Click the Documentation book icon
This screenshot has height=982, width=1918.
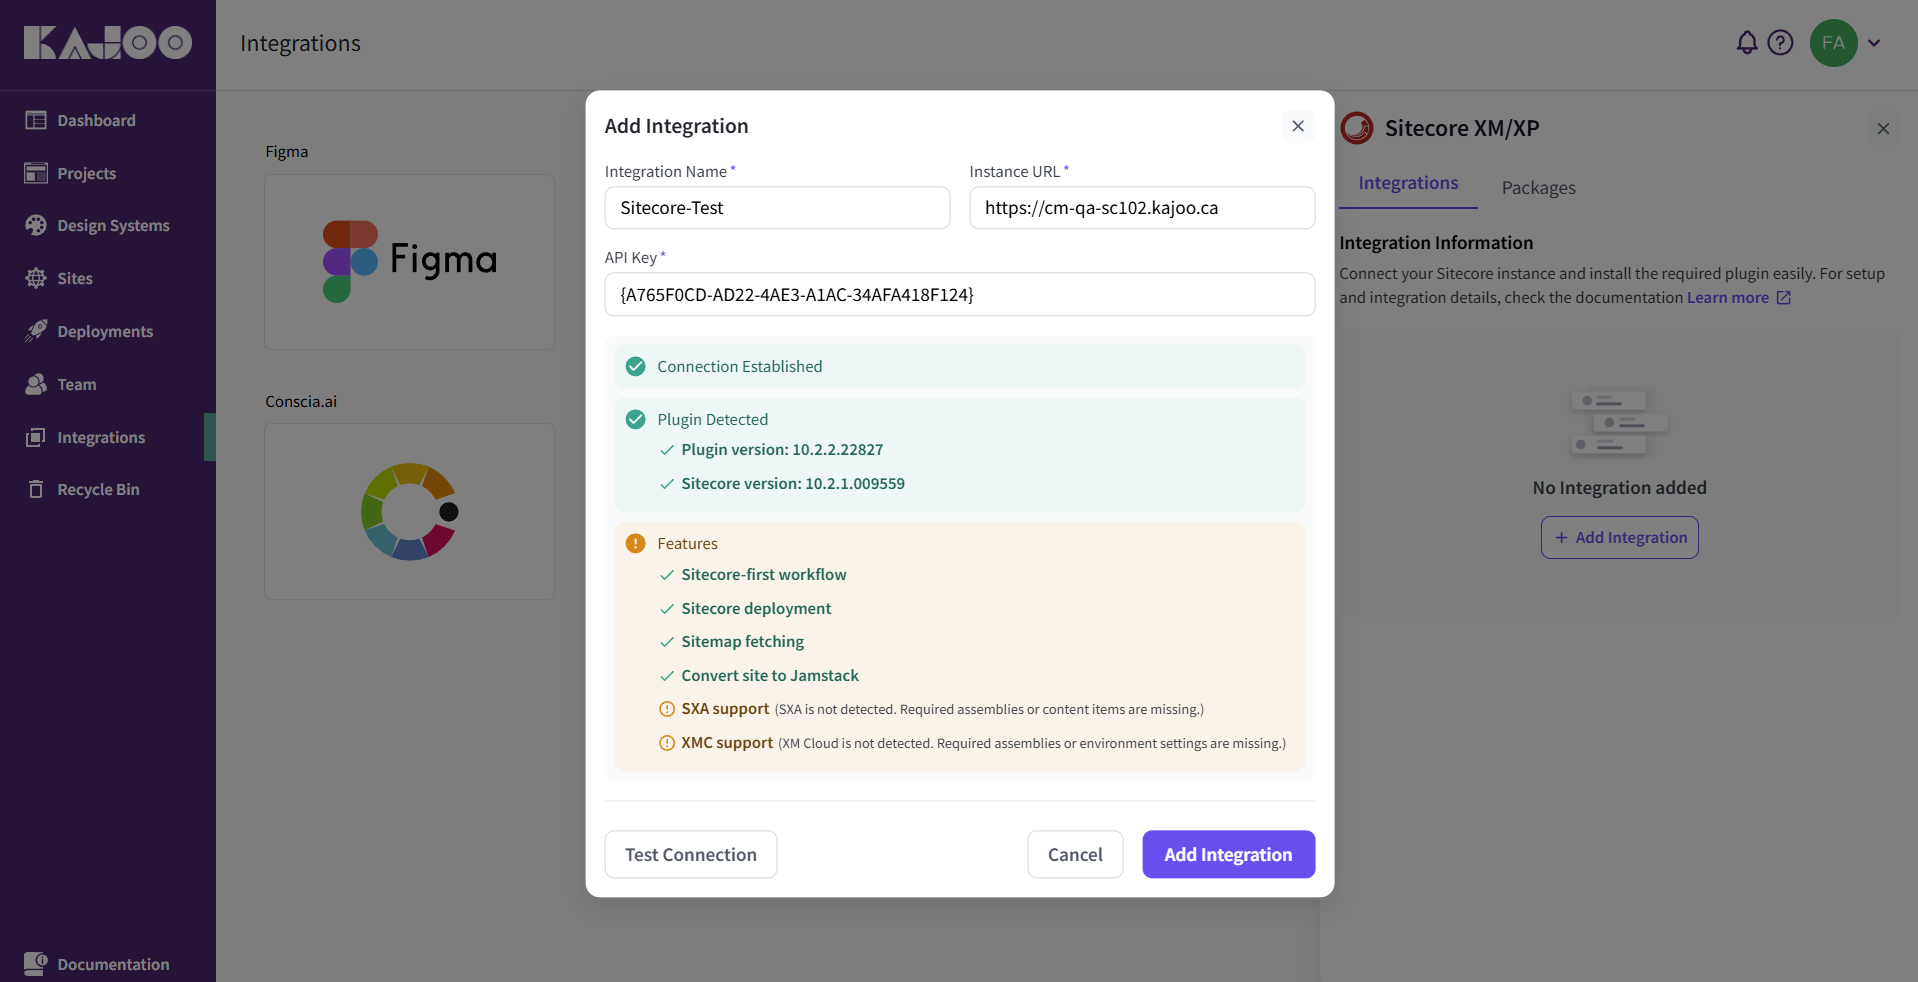(36, 964)
